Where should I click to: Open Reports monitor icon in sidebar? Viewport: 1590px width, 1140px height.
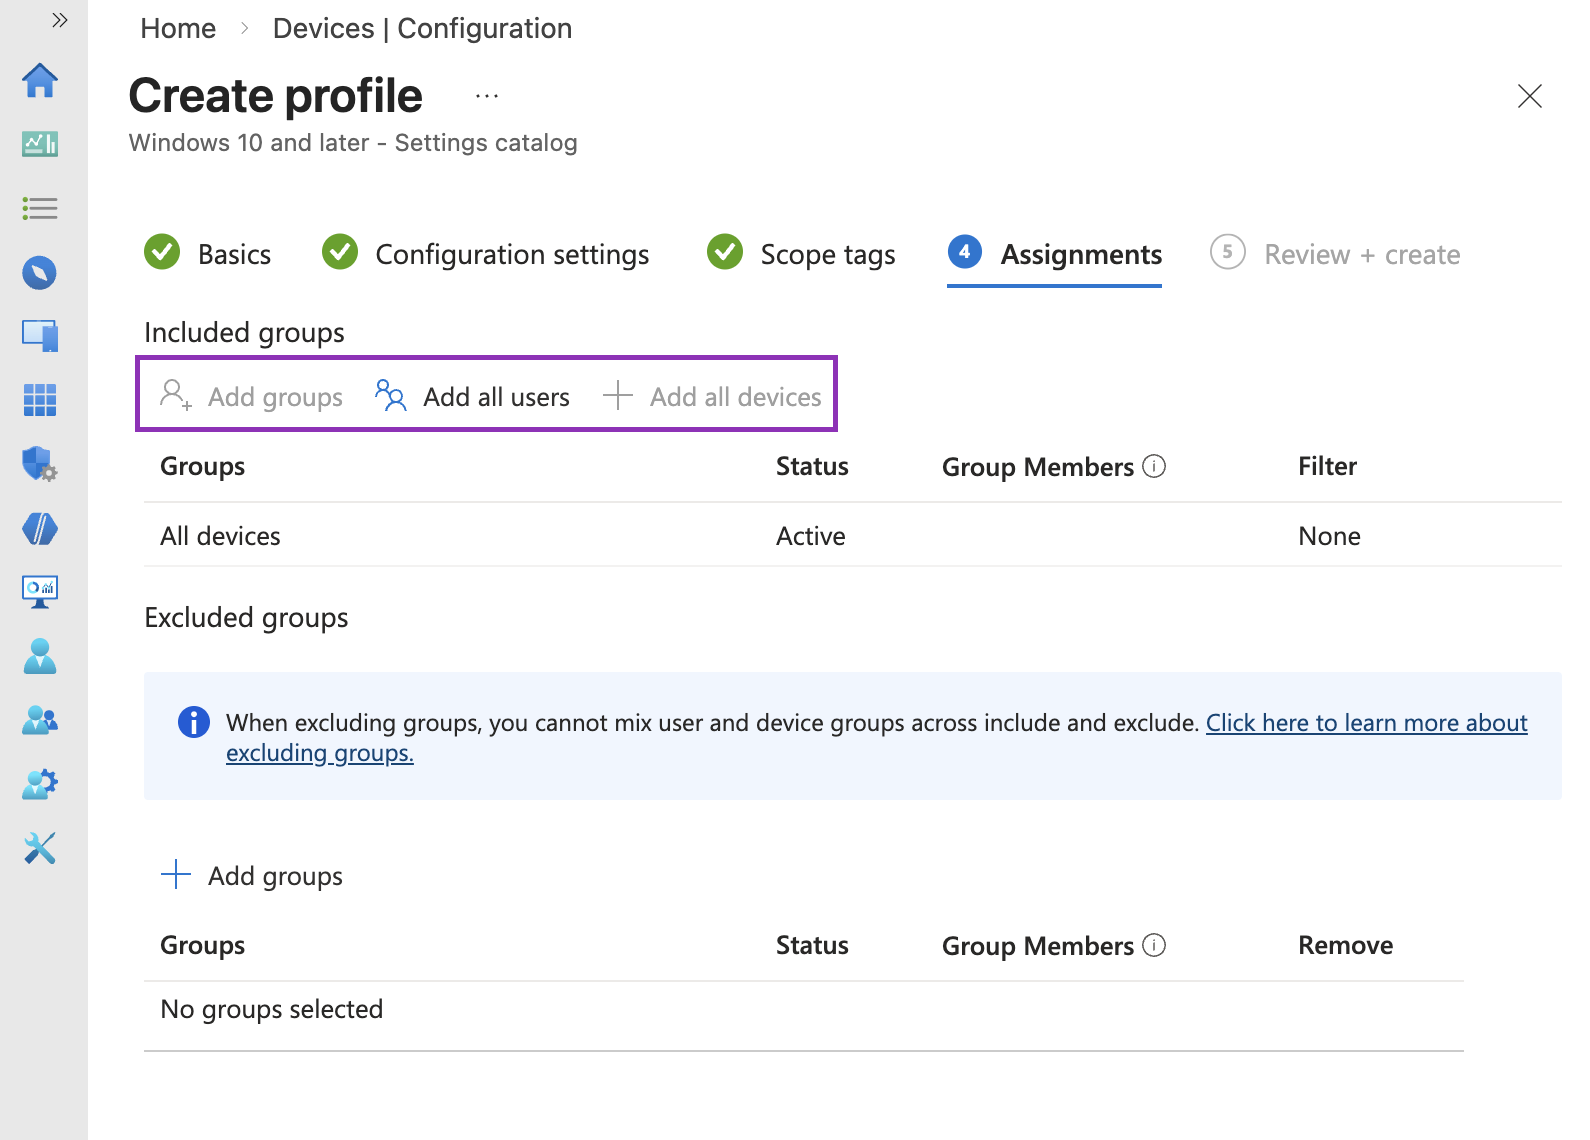pyautogui.click(x=40, y=592)
